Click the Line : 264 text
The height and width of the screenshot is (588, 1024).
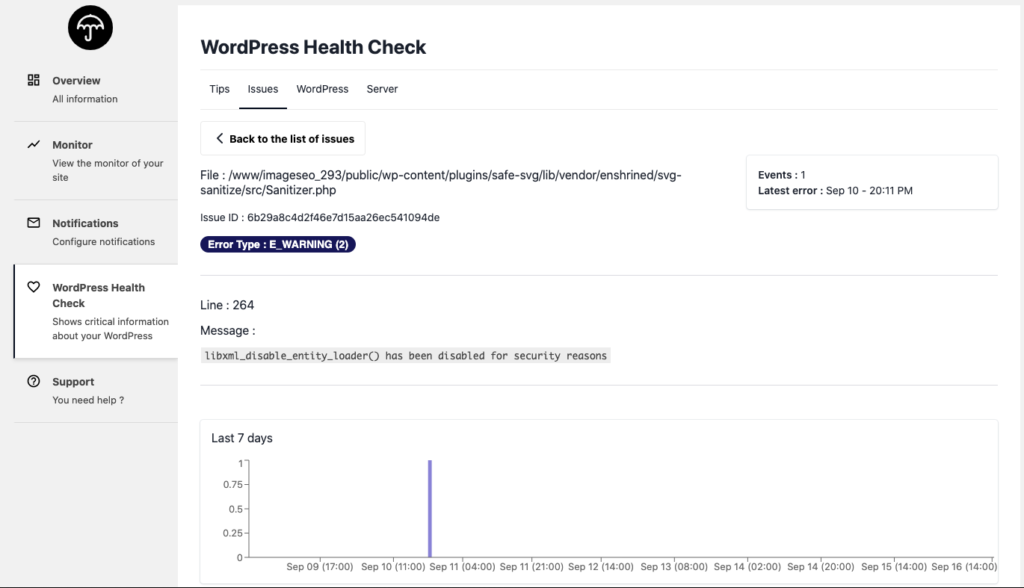[227, 305]
